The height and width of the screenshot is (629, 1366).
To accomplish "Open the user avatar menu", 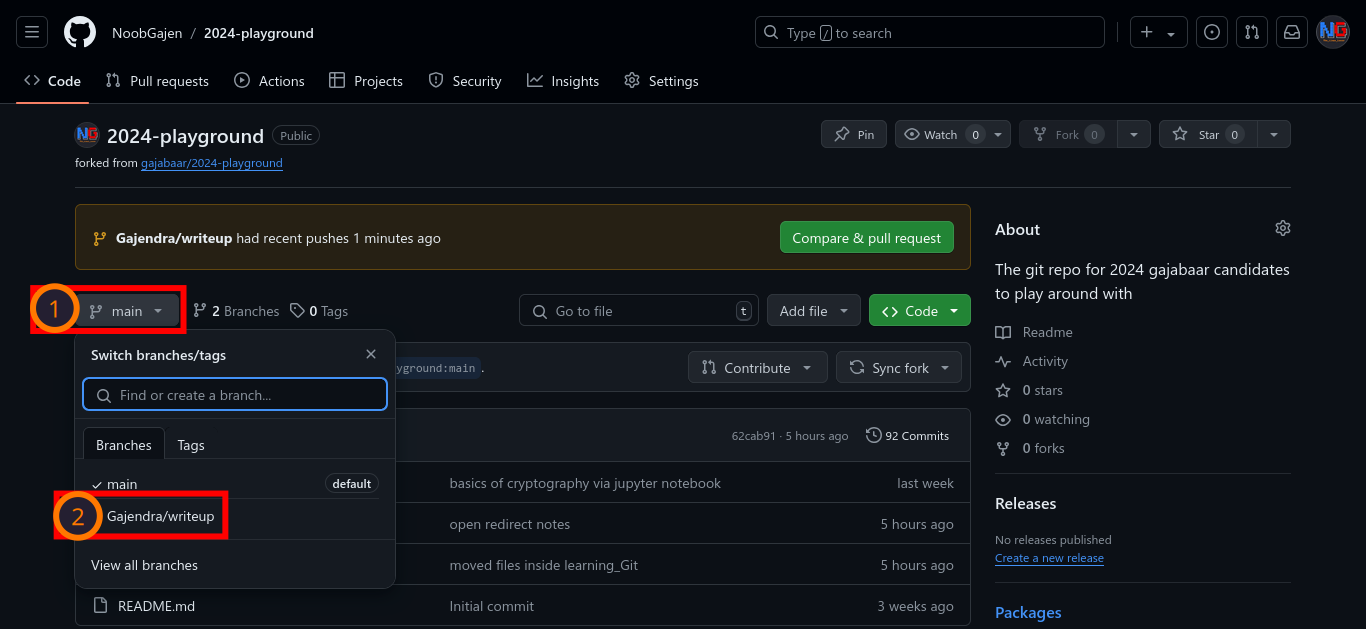I will point(1333,32).
